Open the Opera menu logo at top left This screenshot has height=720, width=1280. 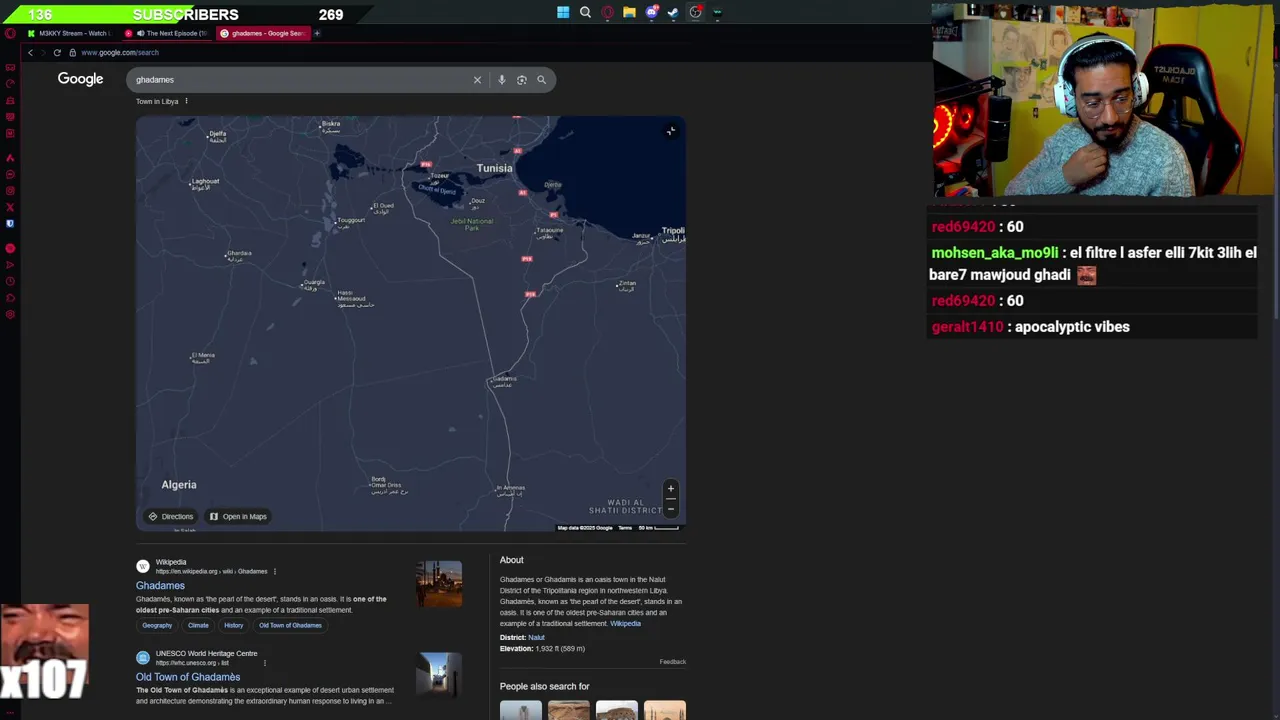click(10, 33)
